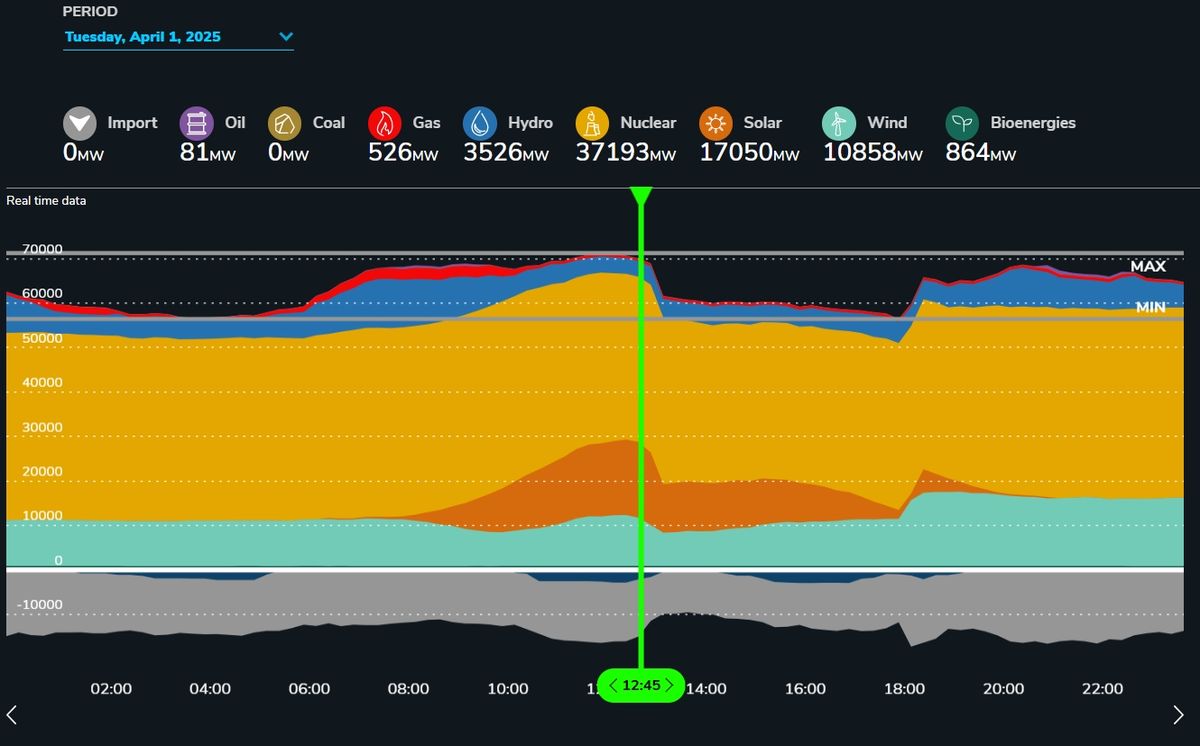Click the MIN line label on chart
The image size is (1200, 746).
point(1150,308)
